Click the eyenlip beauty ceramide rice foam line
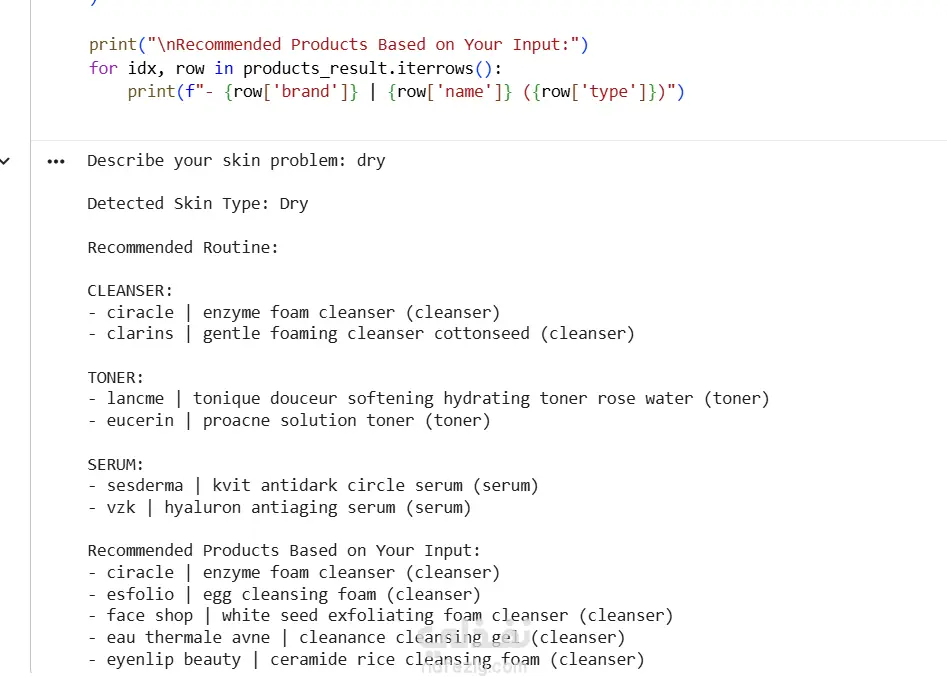Screen dimensions: 947x677 point(366,659)
